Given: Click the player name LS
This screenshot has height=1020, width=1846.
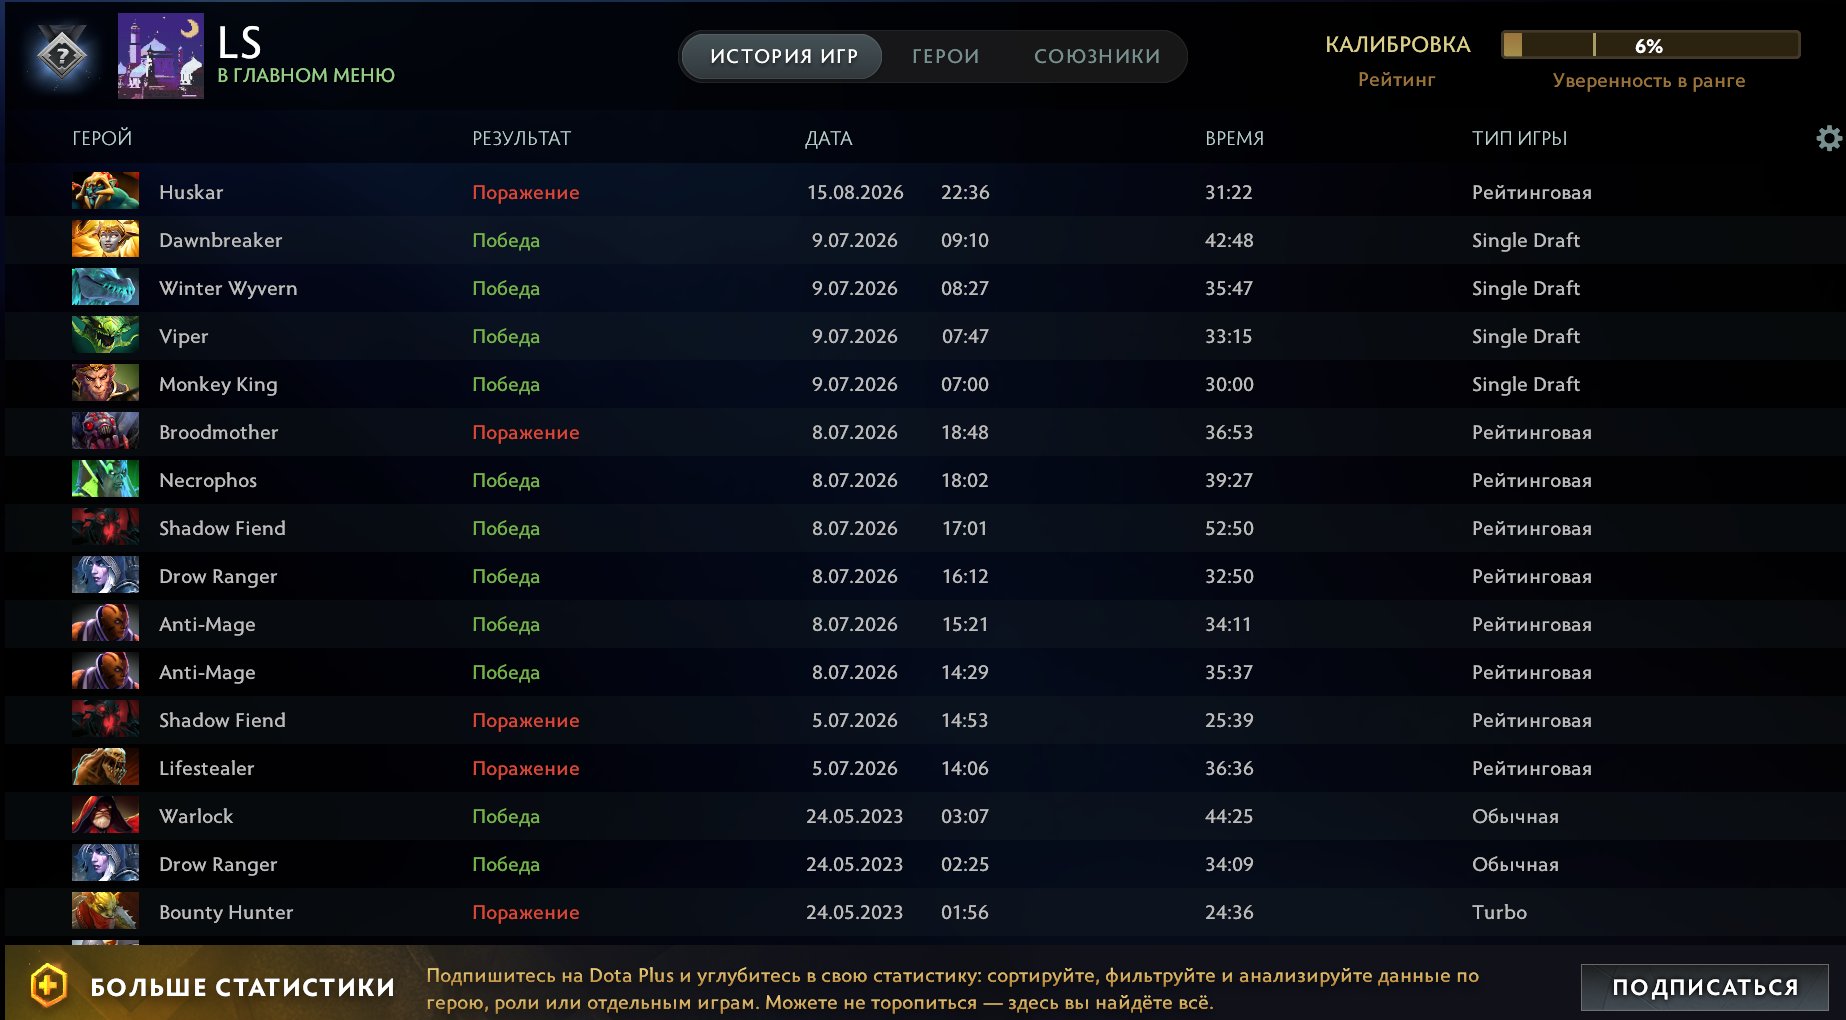Looking at the screenshot, I should click(240, 43).
